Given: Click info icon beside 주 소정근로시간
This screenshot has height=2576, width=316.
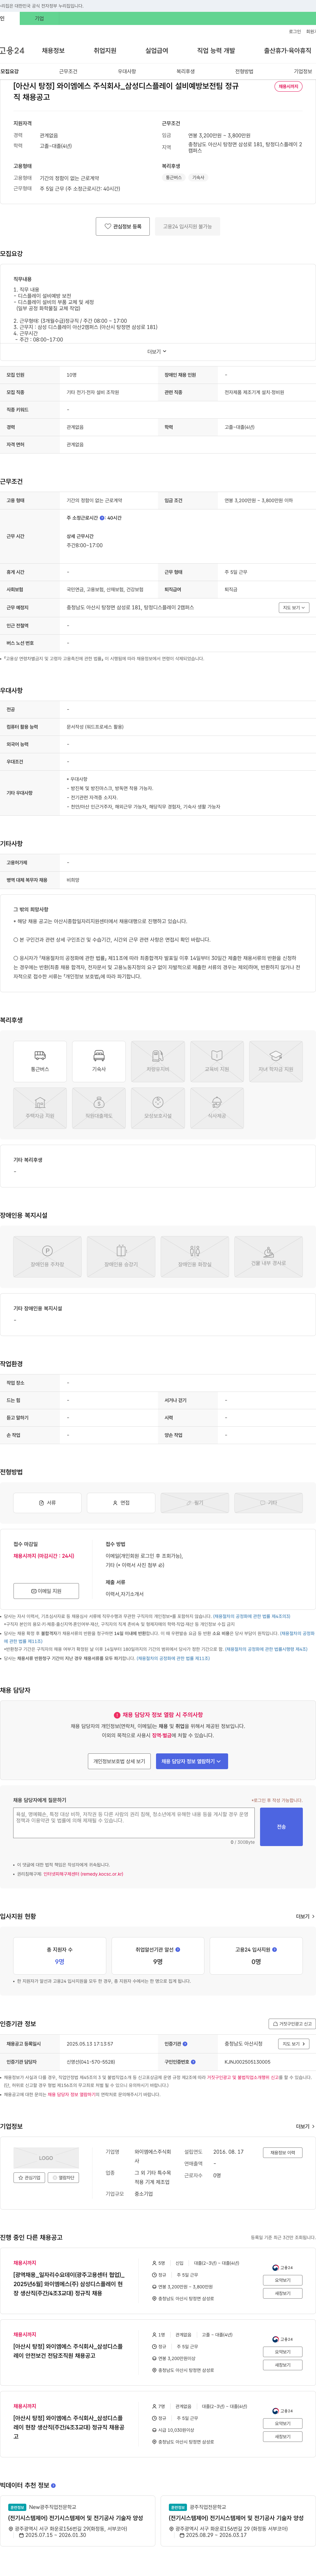Looking at the screenshot, I should (x=102, y=518).
